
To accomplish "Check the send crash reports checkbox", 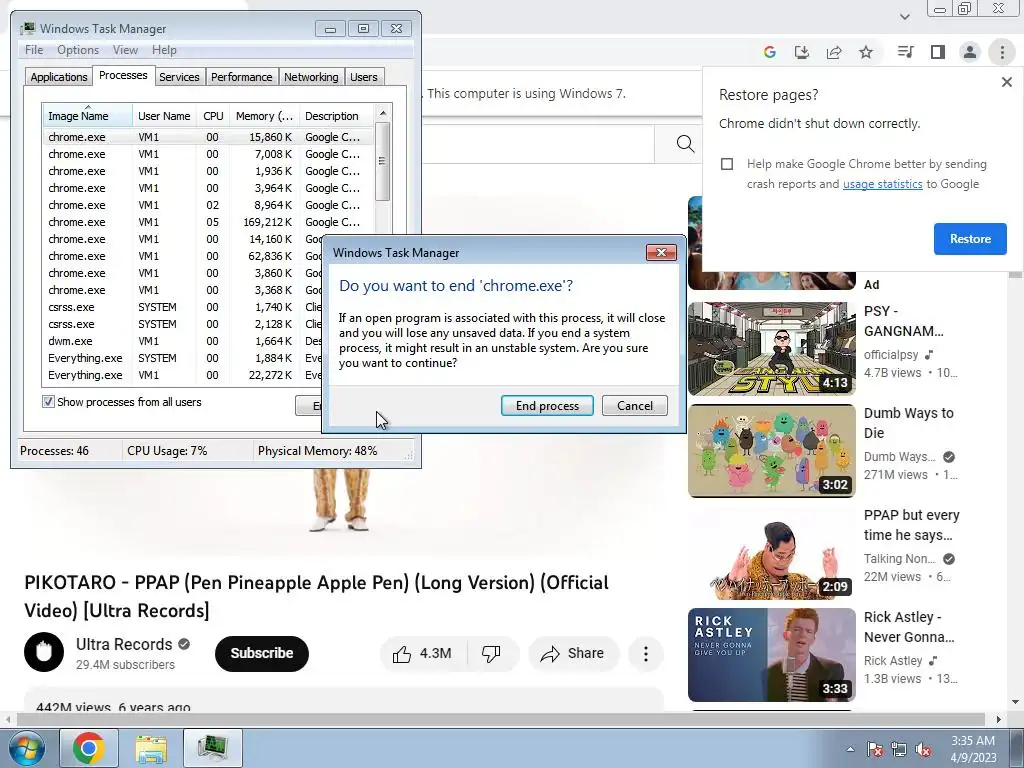I will point(727,164).
